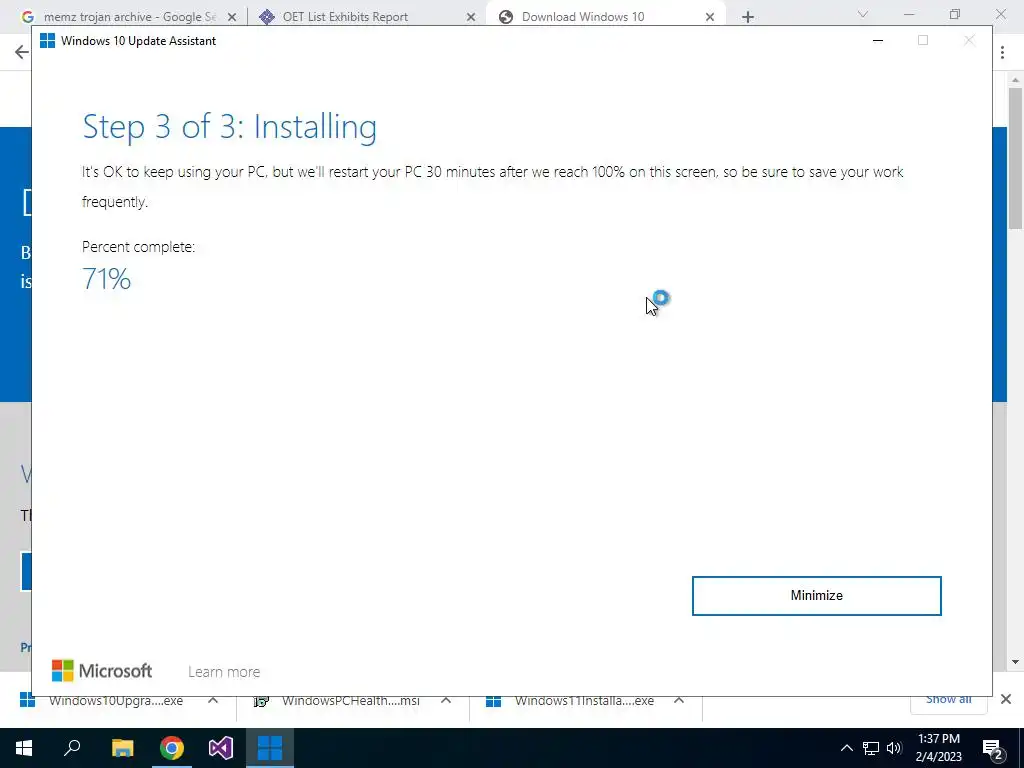
Task: Switch to the OET List Exhibits Report tab
Action: coord(345,17)
